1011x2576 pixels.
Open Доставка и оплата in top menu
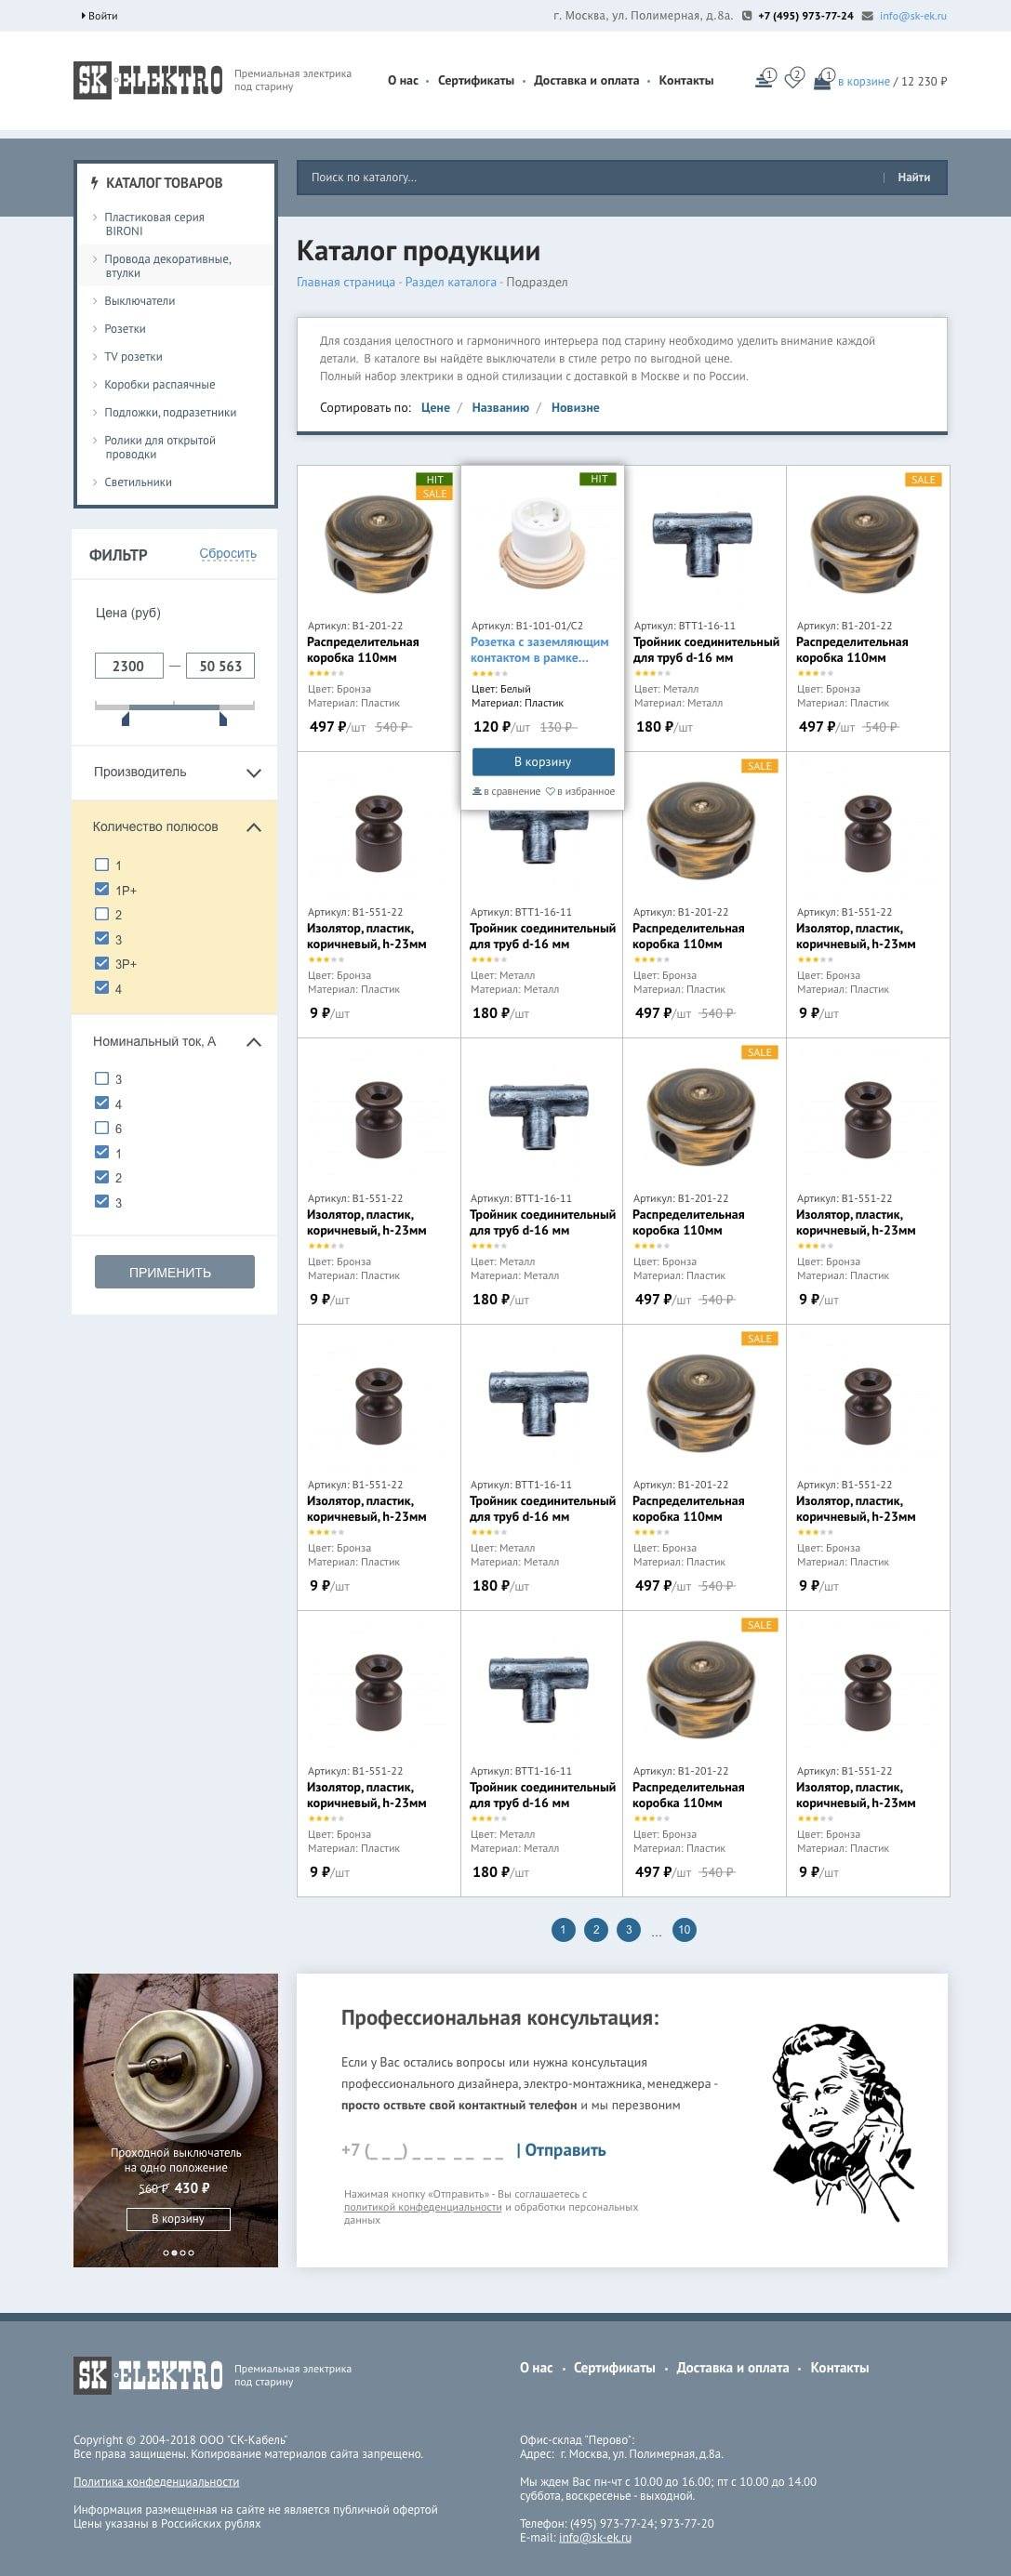point(586,80)
